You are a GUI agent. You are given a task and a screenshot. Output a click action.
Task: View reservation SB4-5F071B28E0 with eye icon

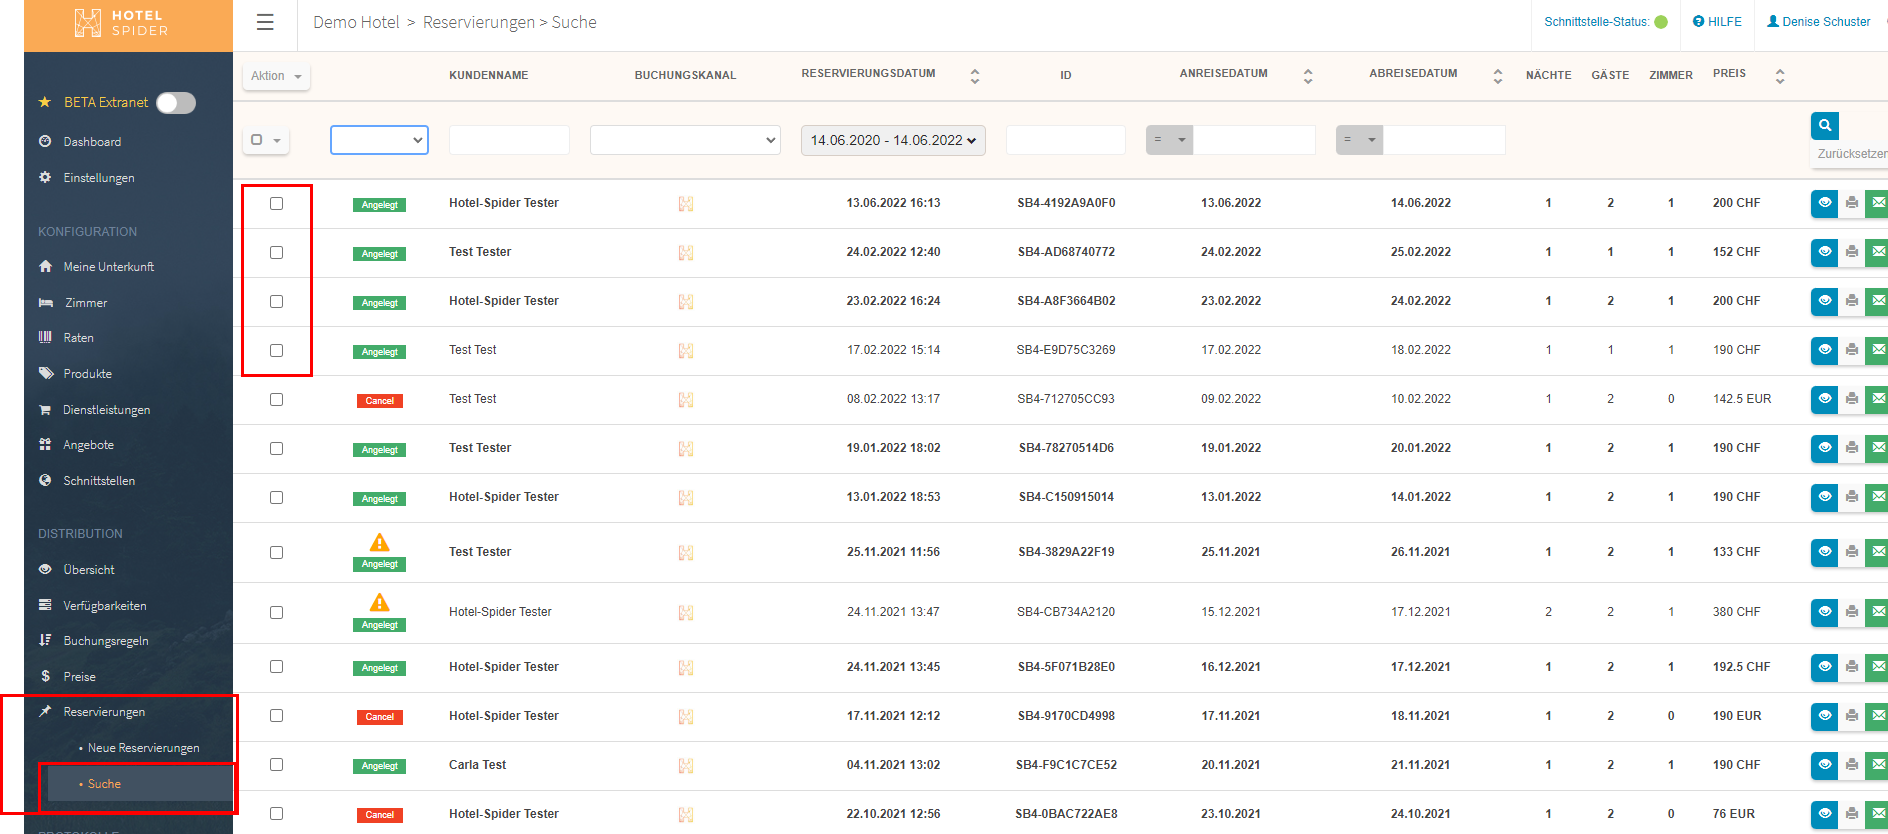click(1824, 667)
